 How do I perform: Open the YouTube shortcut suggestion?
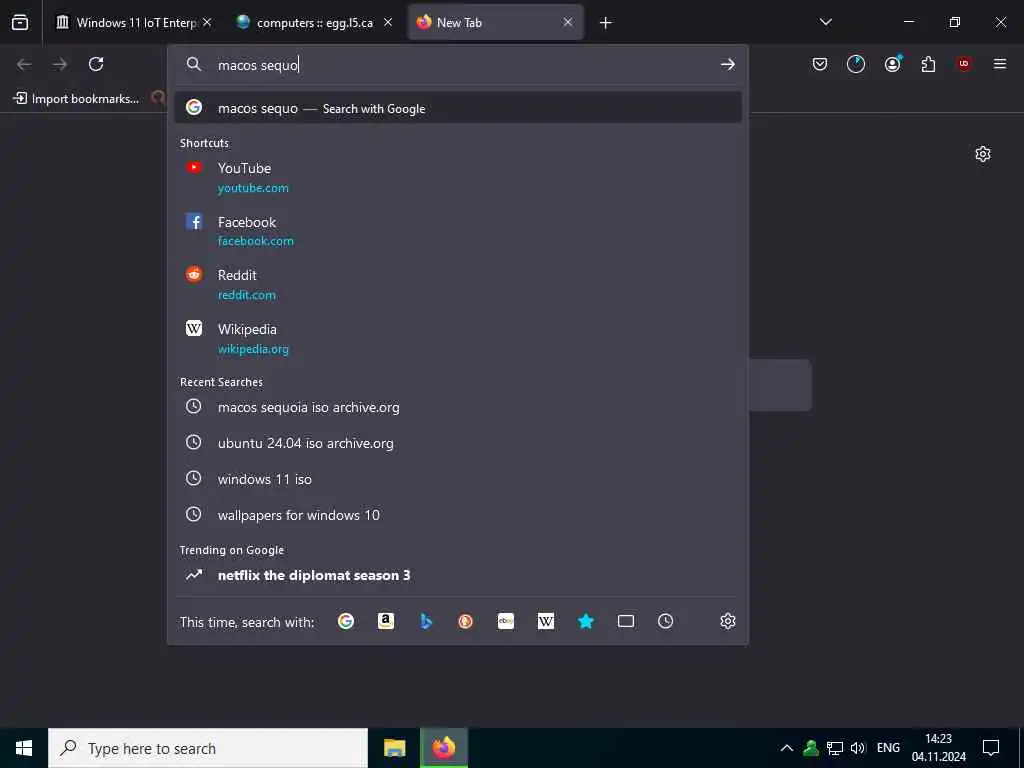pyautogui.click(x=458, y=178)
